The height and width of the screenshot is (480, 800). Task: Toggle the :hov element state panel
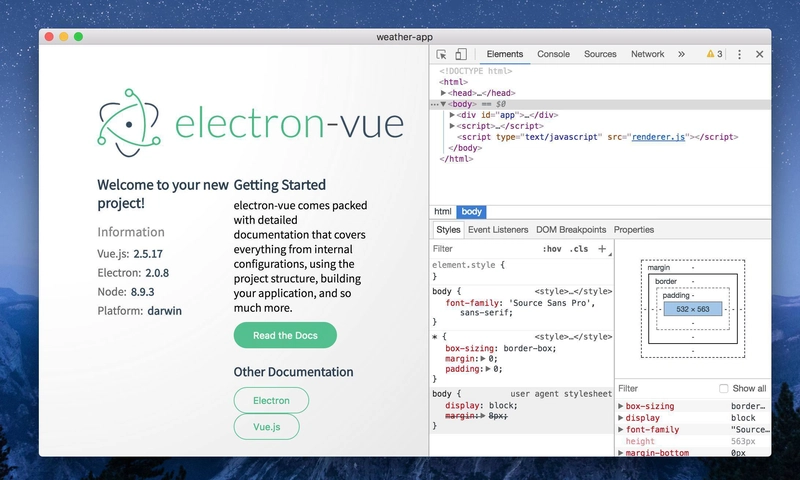coord(552,249)
